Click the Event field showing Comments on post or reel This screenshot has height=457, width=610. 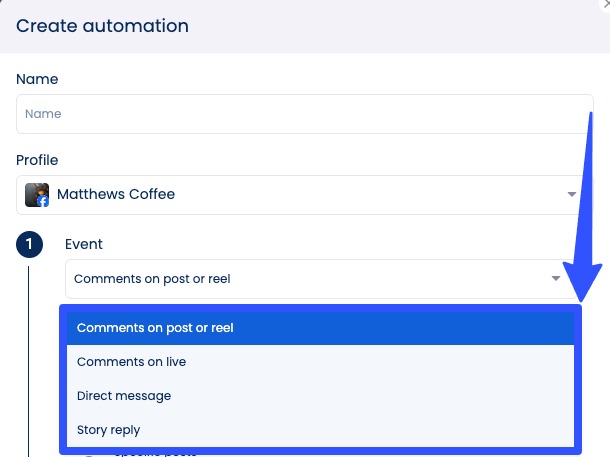point(300,279)
